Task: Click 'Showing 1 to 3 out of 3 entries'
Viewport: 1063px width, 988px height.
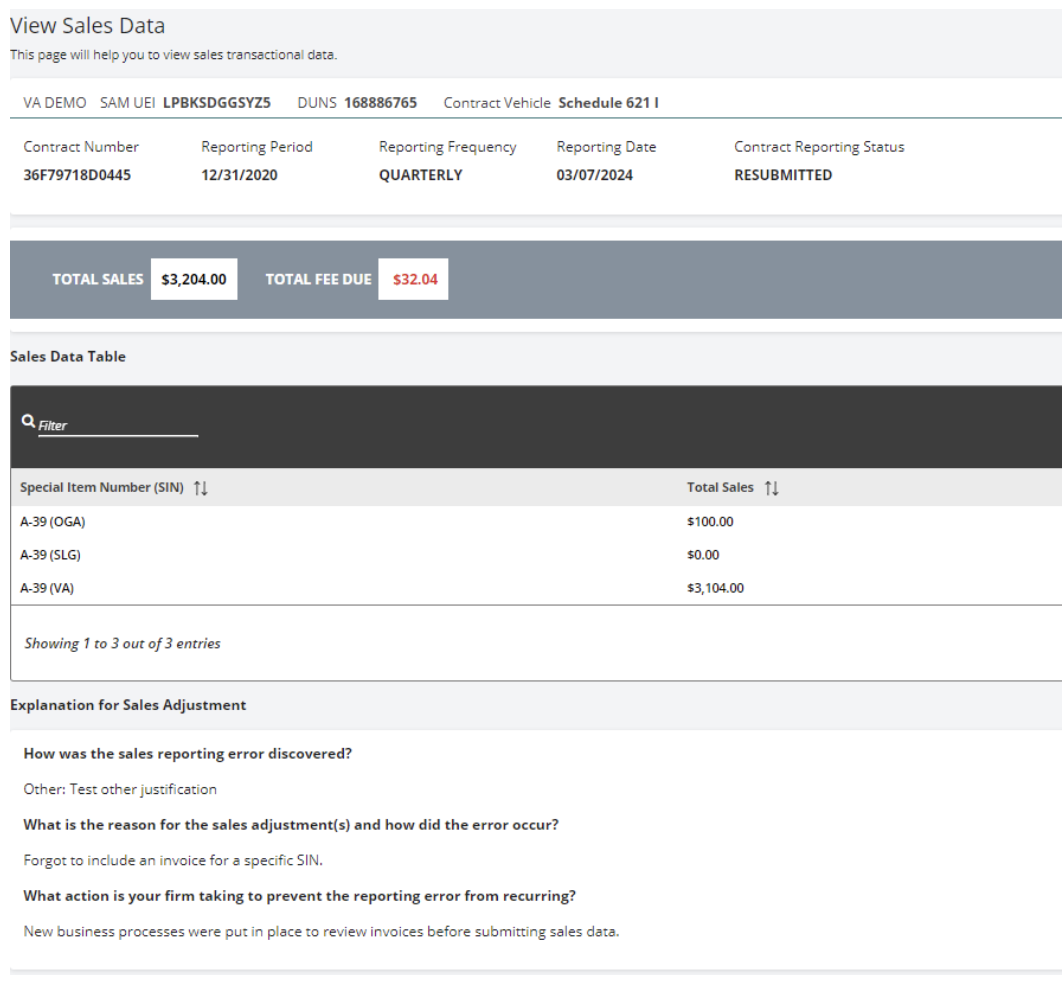Action: pos(123,644)
